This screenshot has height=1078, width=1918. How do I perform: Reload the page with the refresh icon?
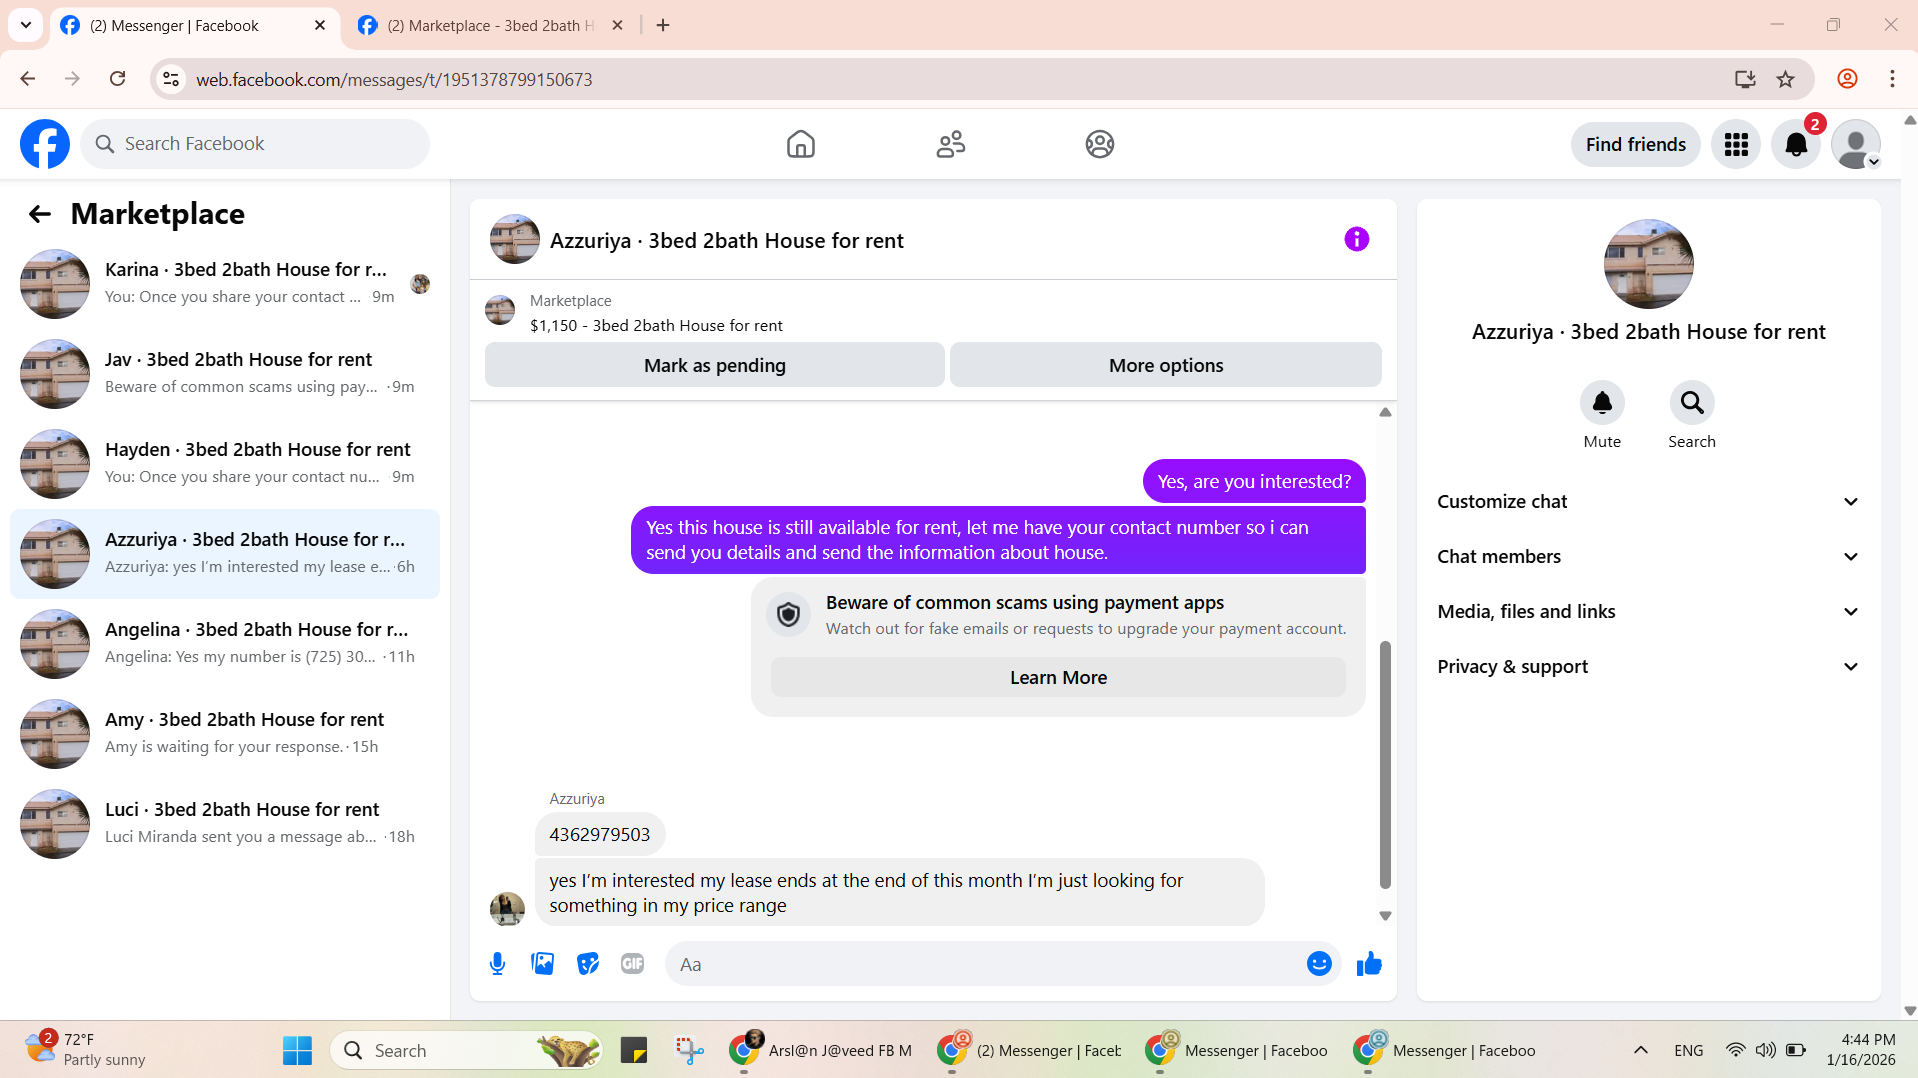[118, 79]
